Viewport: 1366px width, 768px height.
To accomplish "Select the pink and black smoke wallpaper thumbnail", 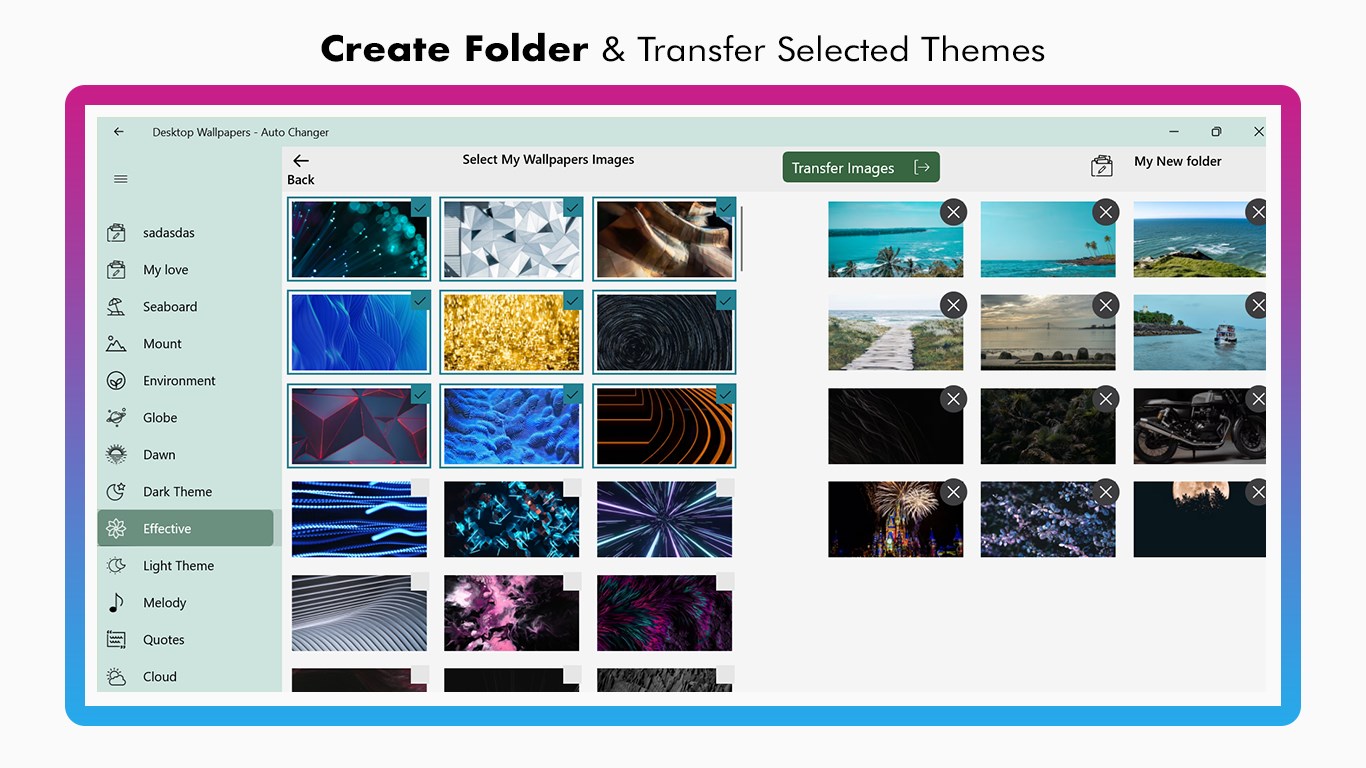I will (x=511, y=613).
